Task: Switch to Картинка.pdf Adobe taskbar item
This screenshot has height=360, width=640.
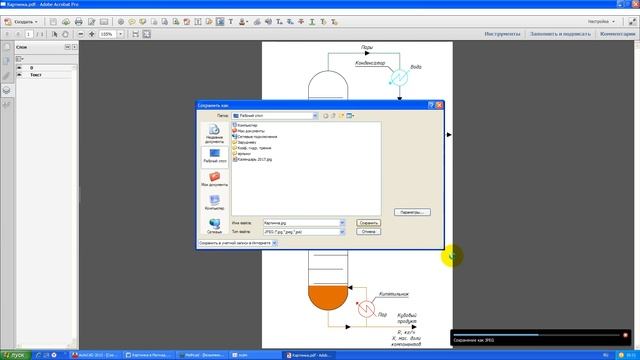Action: (309, 355)
